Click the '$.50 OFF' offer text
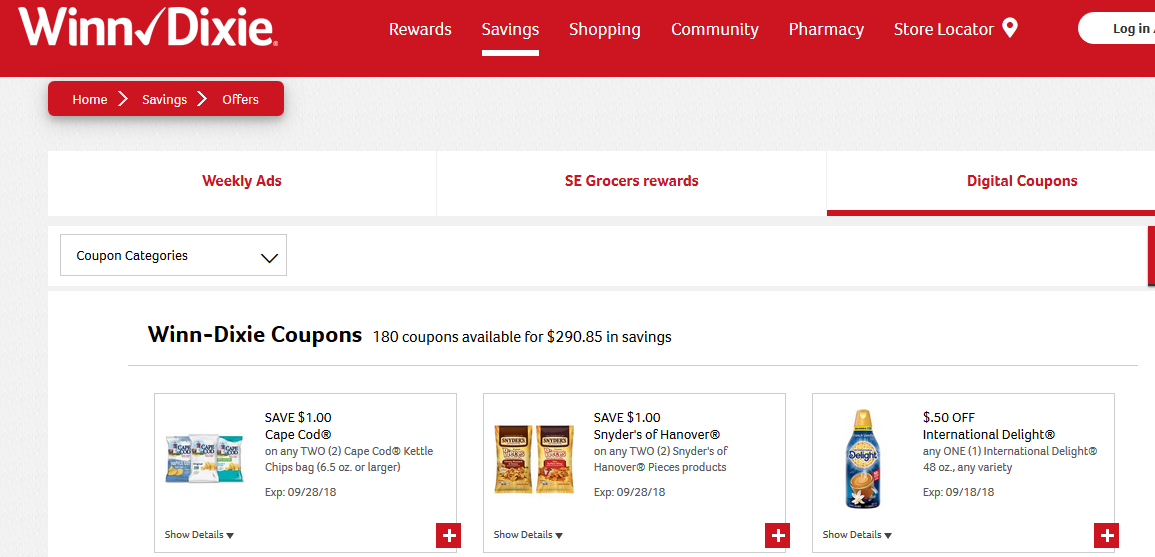This screenshot has width=1155, height=557. point(949,418)
